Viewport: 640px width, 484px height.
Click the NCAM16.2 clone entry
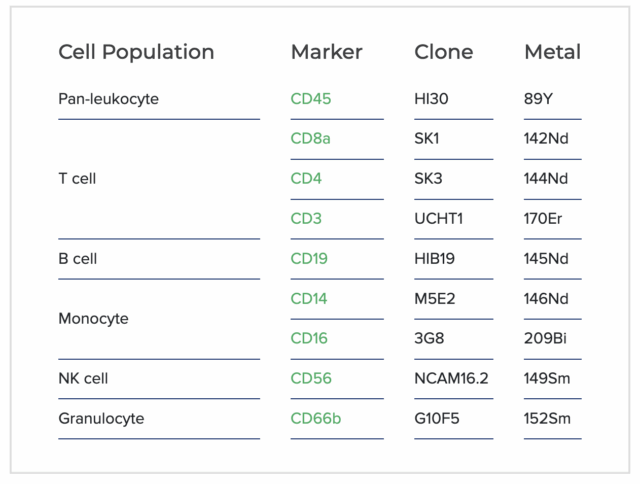point(451,379)
